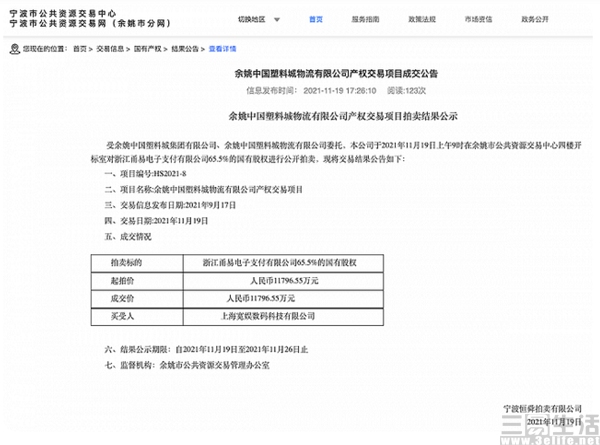Click the 查看详情 breadcrumb link

222,49
